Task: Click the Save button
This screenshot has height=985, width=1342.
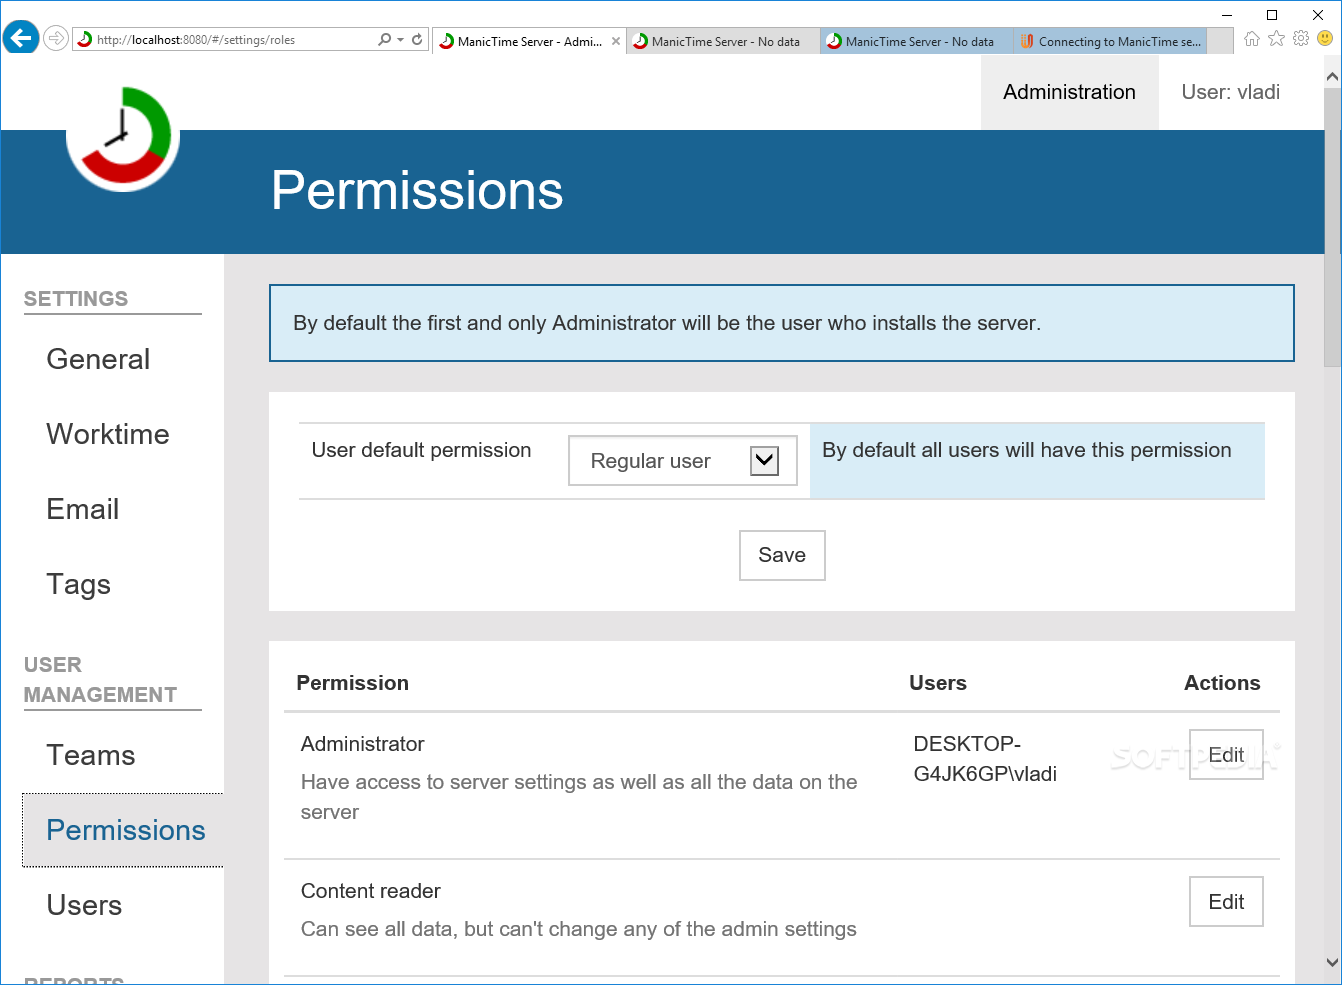Action: pyautogui.click(x=782, y=555)
